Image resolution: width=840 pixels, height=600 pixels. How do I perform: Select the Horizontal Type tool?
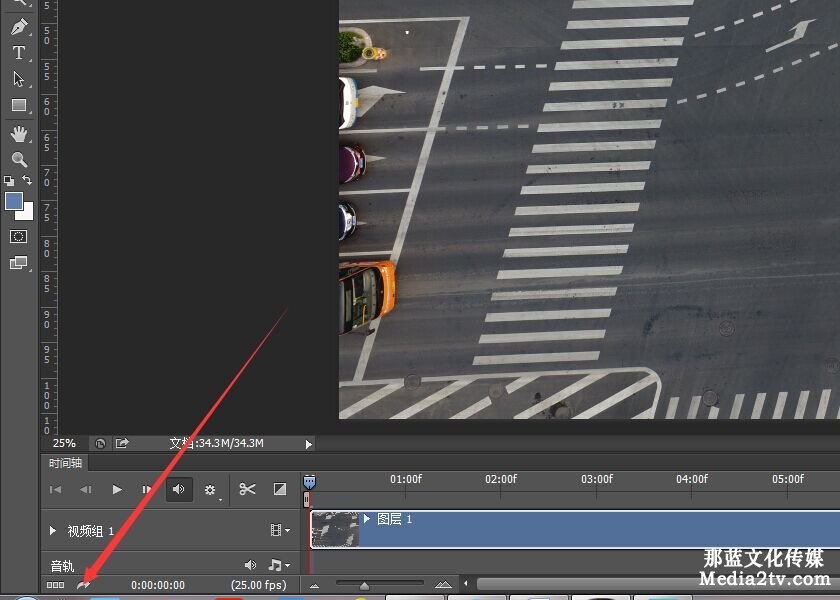(19, 53)
